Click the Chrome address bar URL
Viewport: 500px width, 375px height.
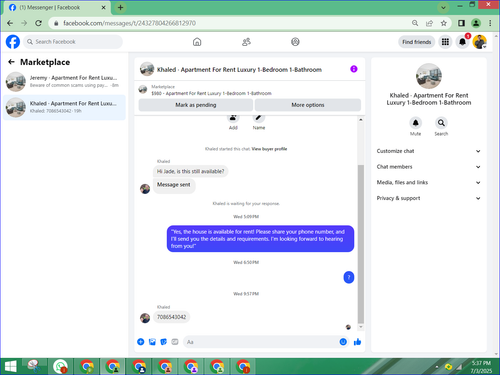coord(129,23)
